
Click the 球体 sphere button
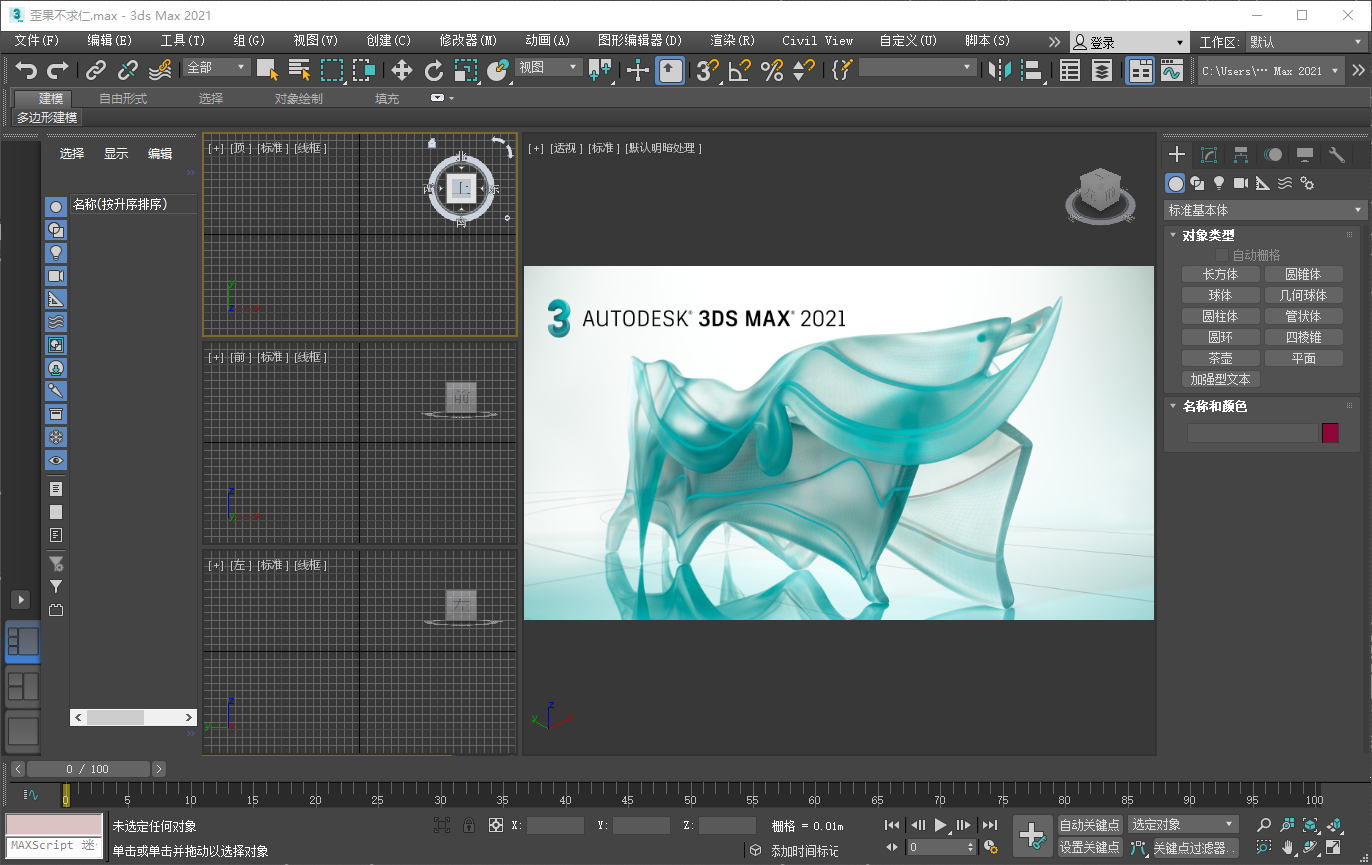click(1220, 295)
